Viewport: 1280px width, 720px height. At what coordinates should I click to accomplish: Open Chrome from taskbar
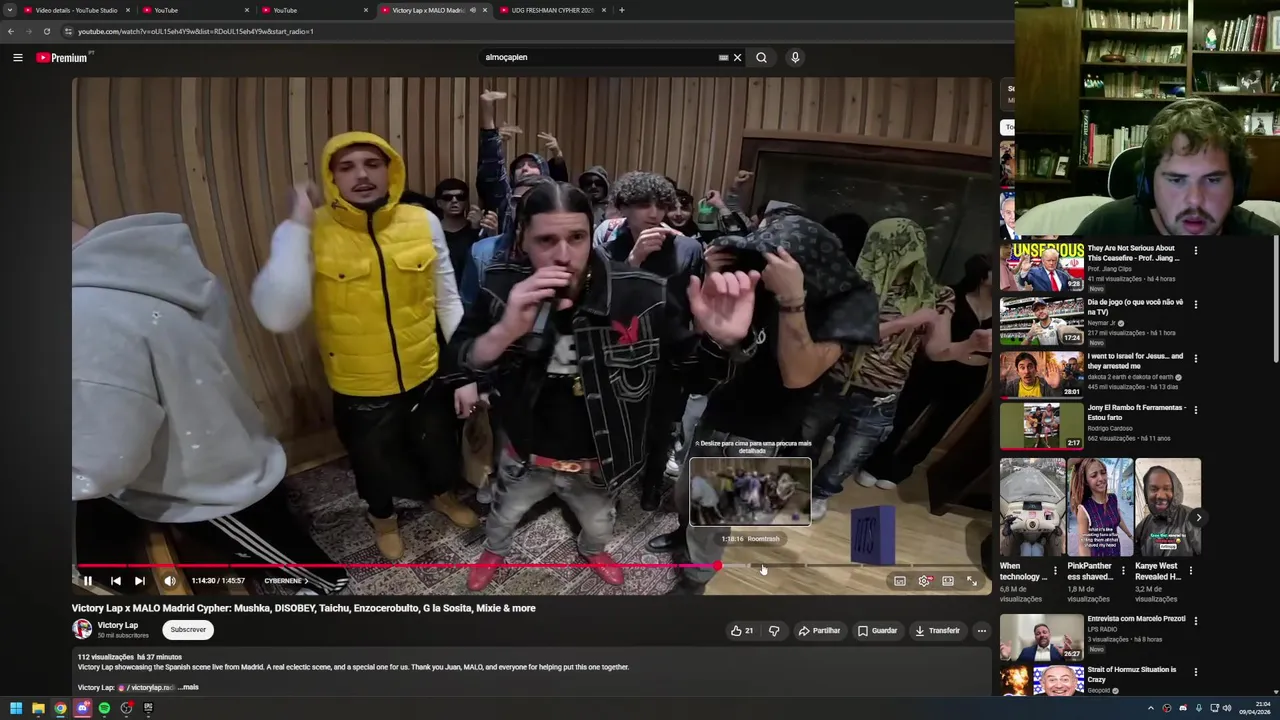60,708
